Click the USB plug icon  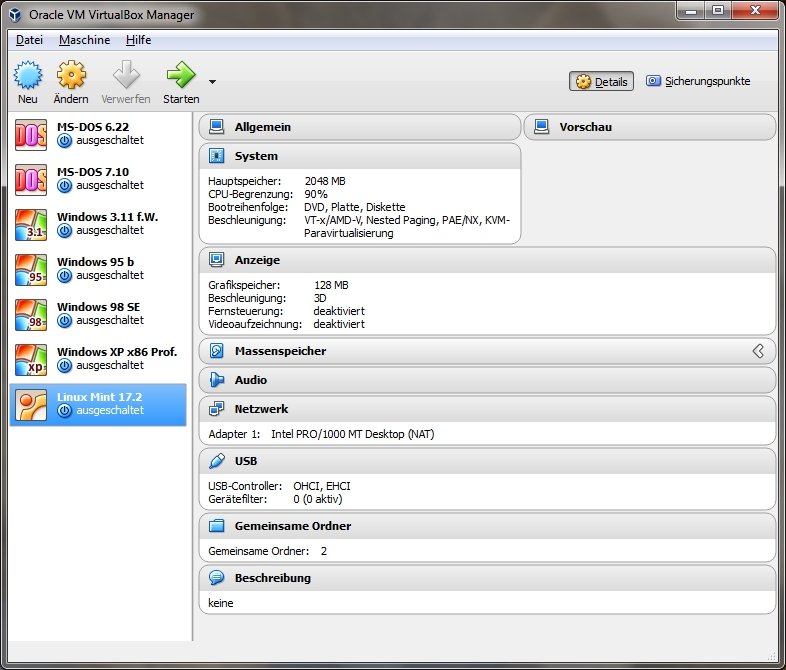coord(217,461)
